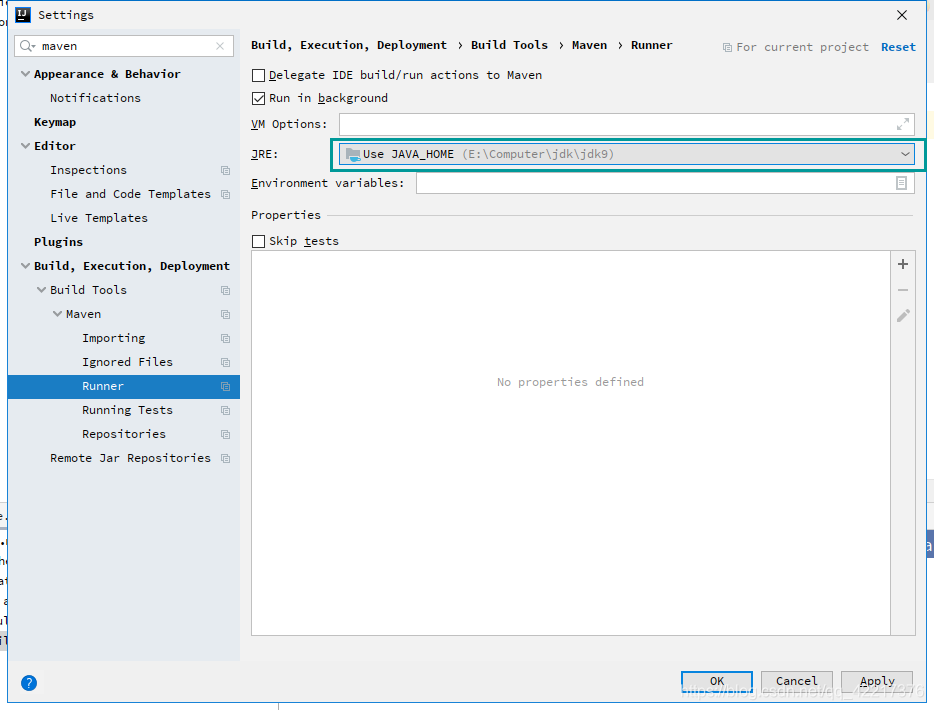Edit property with the pencil icon
This screenshot has height=710, width=934.
tap(903, 316)
